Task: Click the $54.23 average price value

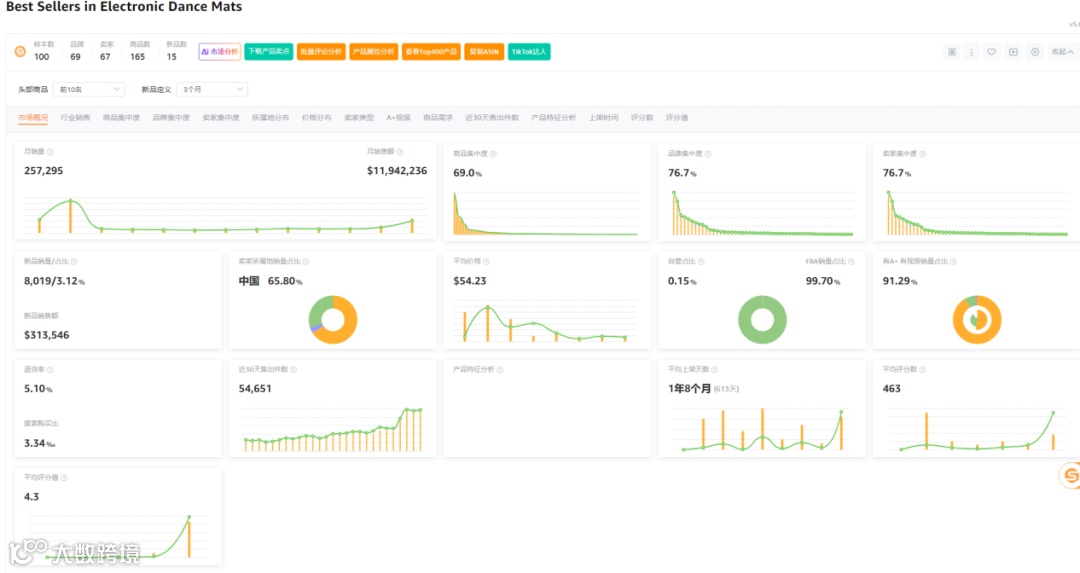Action: pos(470,281)
